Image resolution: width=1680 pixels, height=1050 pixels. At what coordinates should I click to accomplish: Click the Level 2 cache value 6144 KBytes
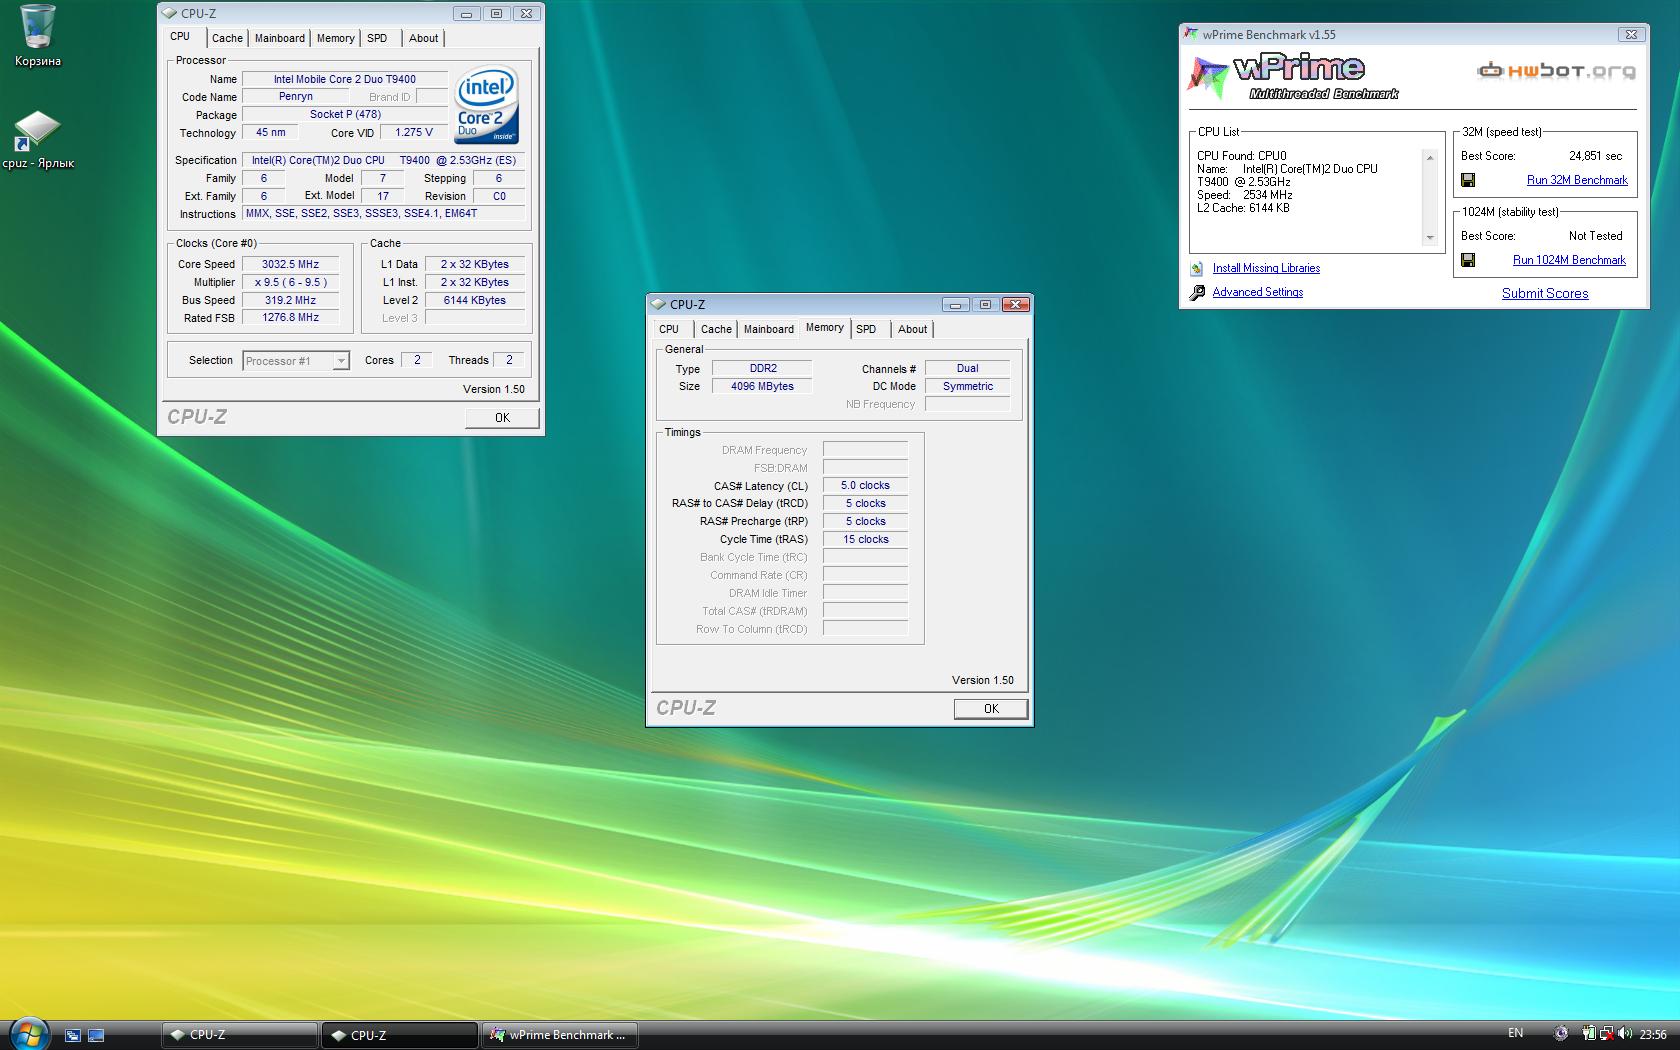[475, 300]
